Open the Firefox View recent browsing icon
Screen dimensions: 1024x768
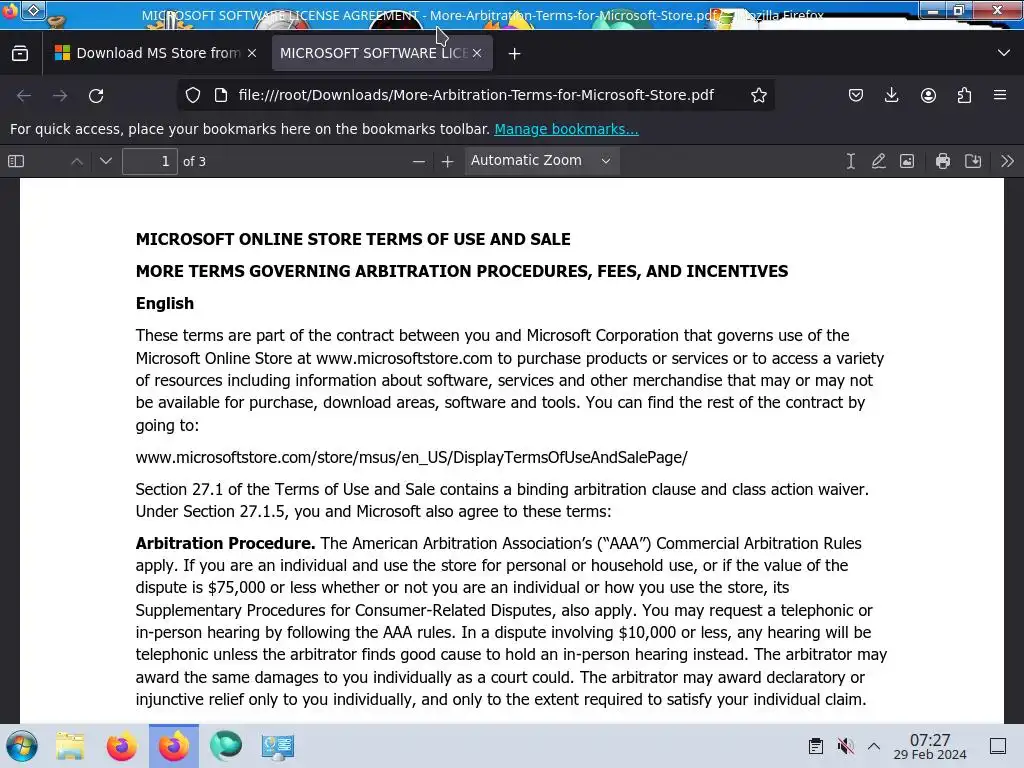pos(20,54)
